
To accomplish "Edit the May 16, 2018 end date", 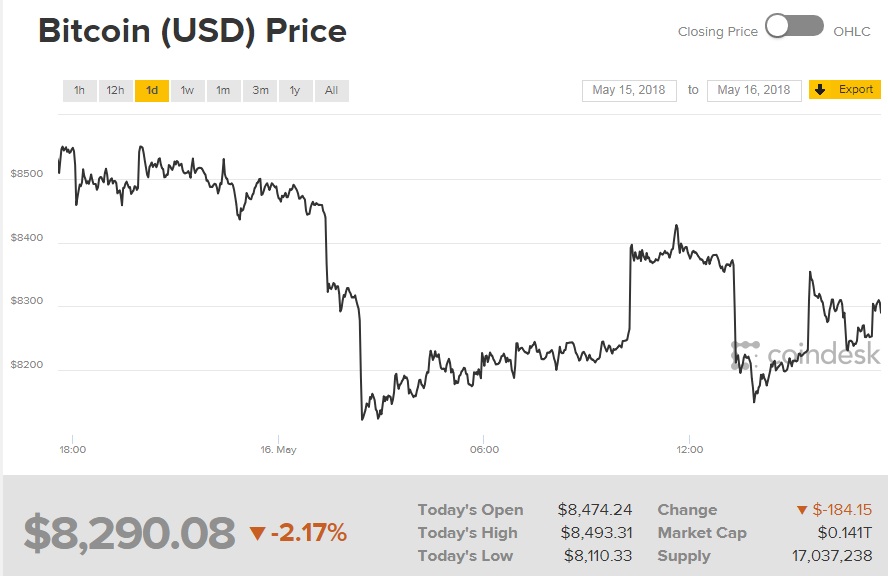I will [x=754, y=90].
